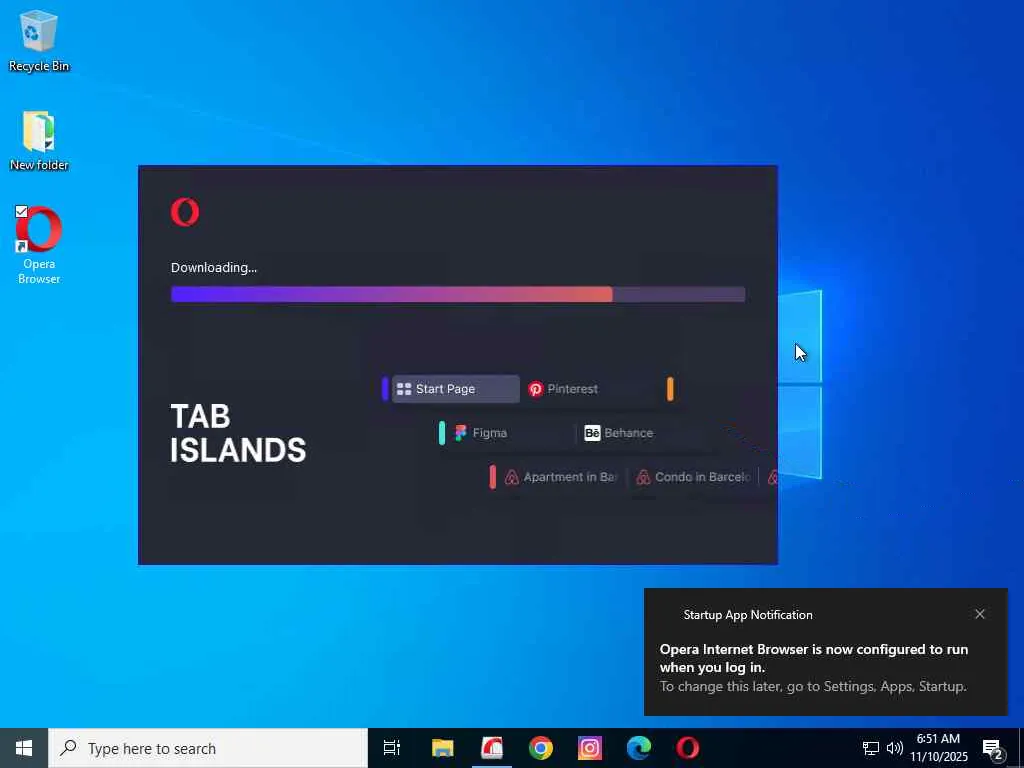This screenshot has width=1024, height=768.
Task: Click the purple tab island handle
Action: (x=385, y=389)
